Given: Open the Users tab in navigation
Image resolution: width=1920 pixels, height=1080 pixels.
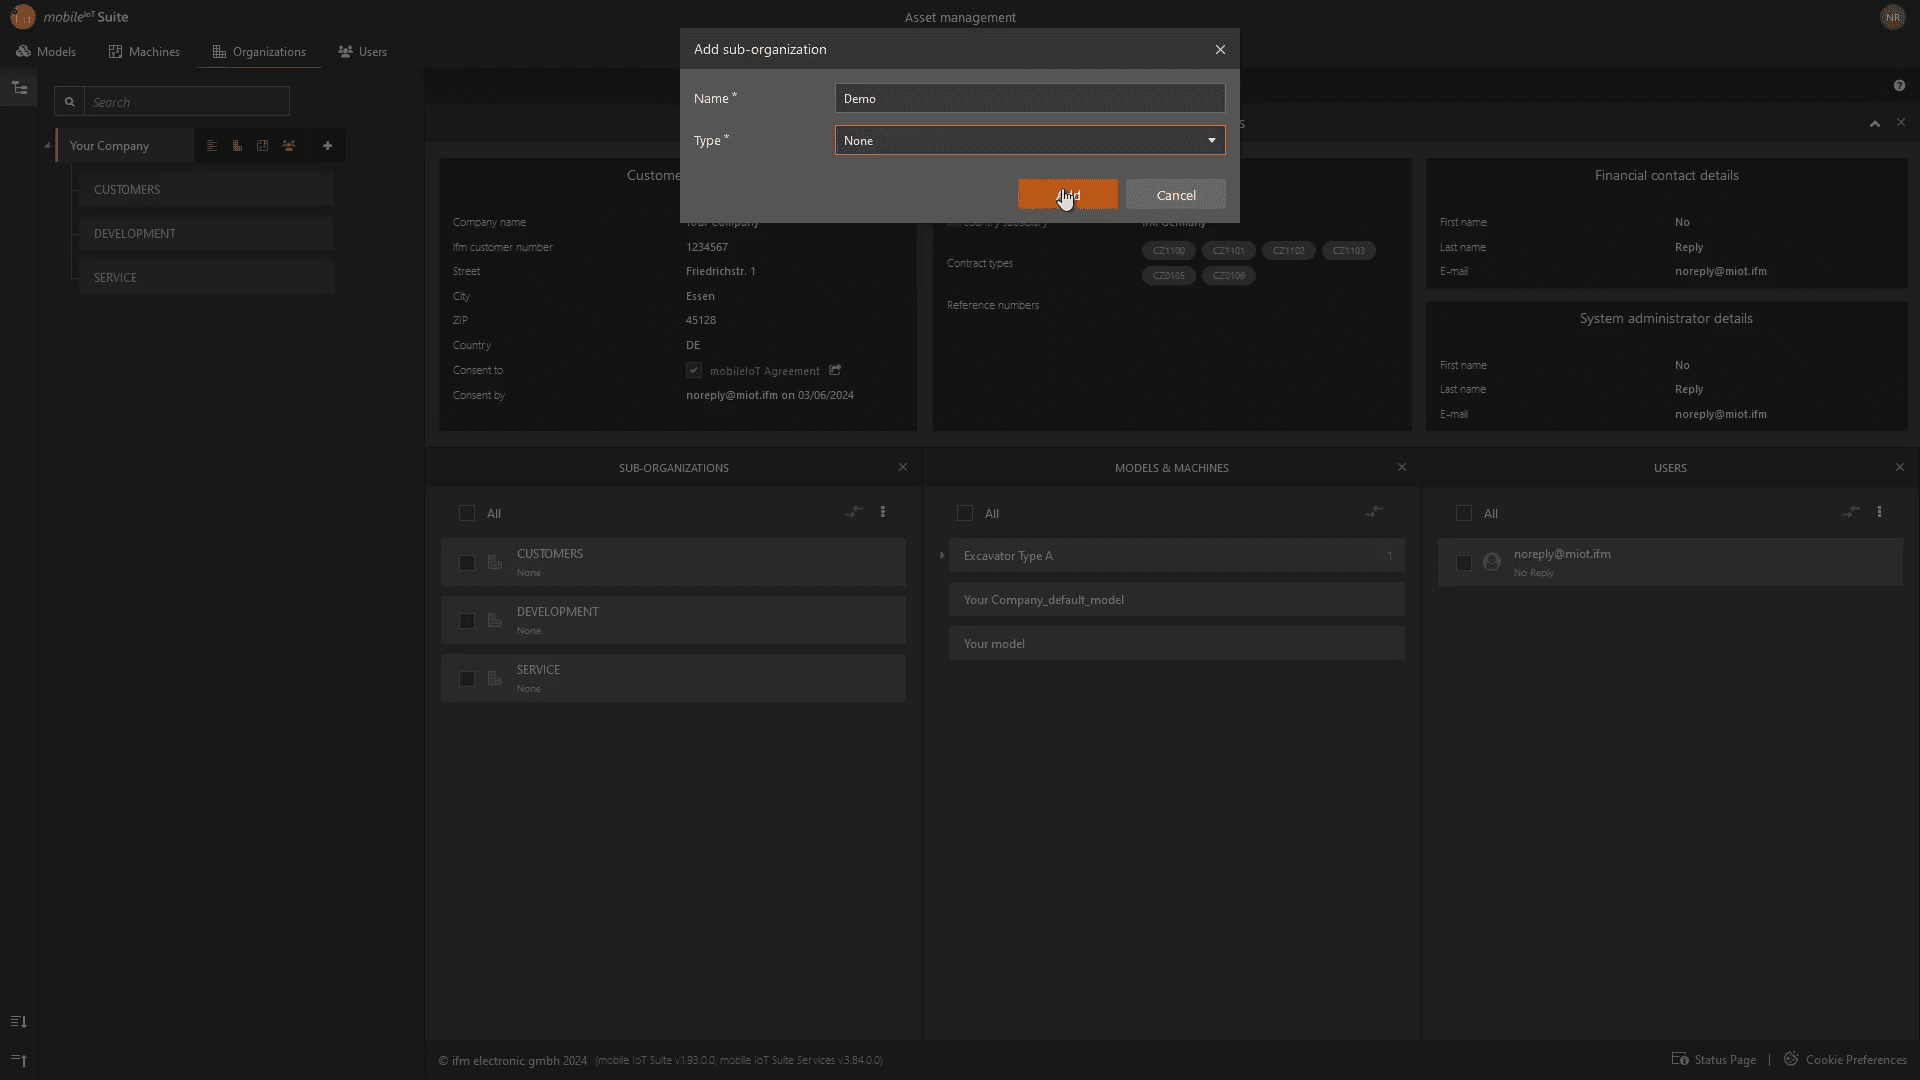Looking at the screenshot, I should pos(362,52).
